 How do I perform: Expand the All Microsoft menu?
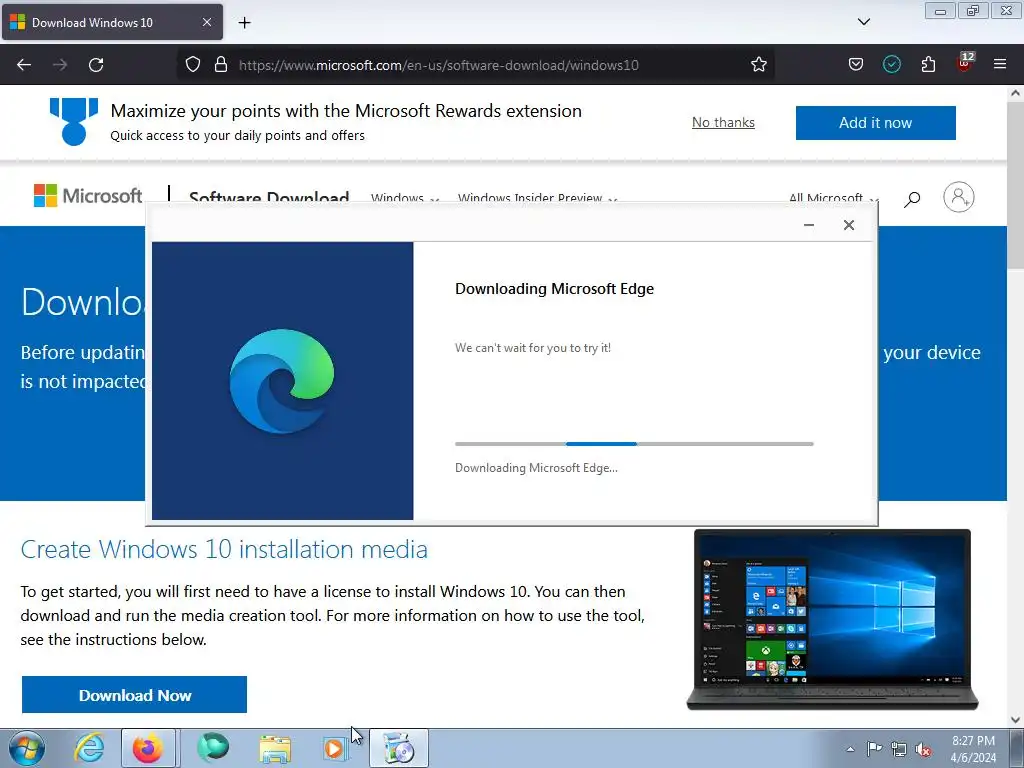pos(834,197)
